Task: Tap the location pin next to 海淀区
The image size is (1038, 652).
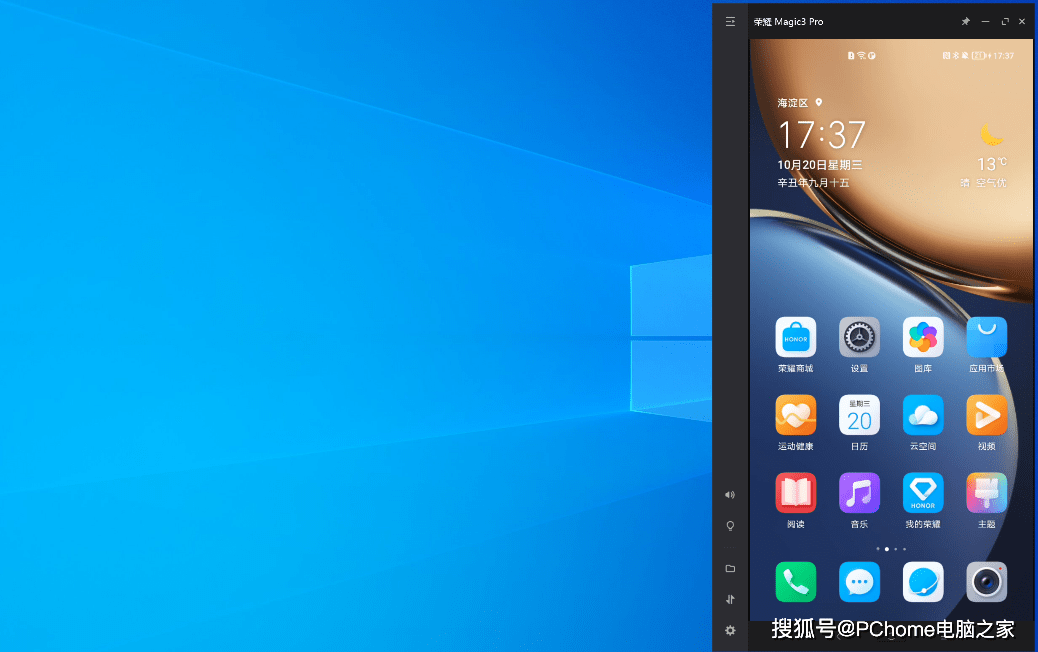Action: tap(819, 103)
